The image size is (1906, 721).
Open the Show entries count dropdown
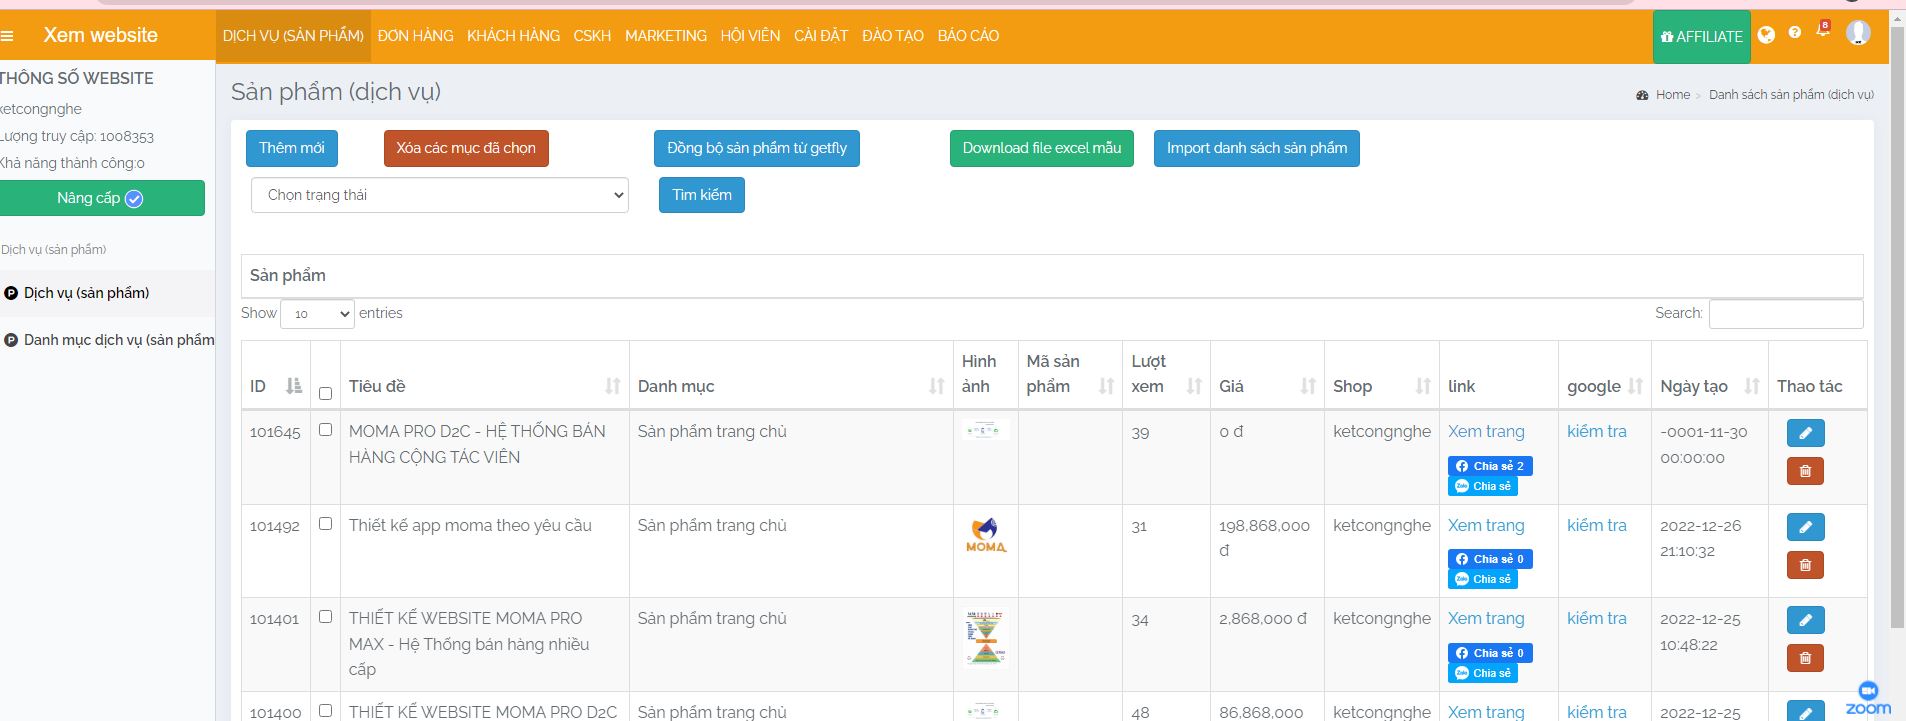pos(317,314)
